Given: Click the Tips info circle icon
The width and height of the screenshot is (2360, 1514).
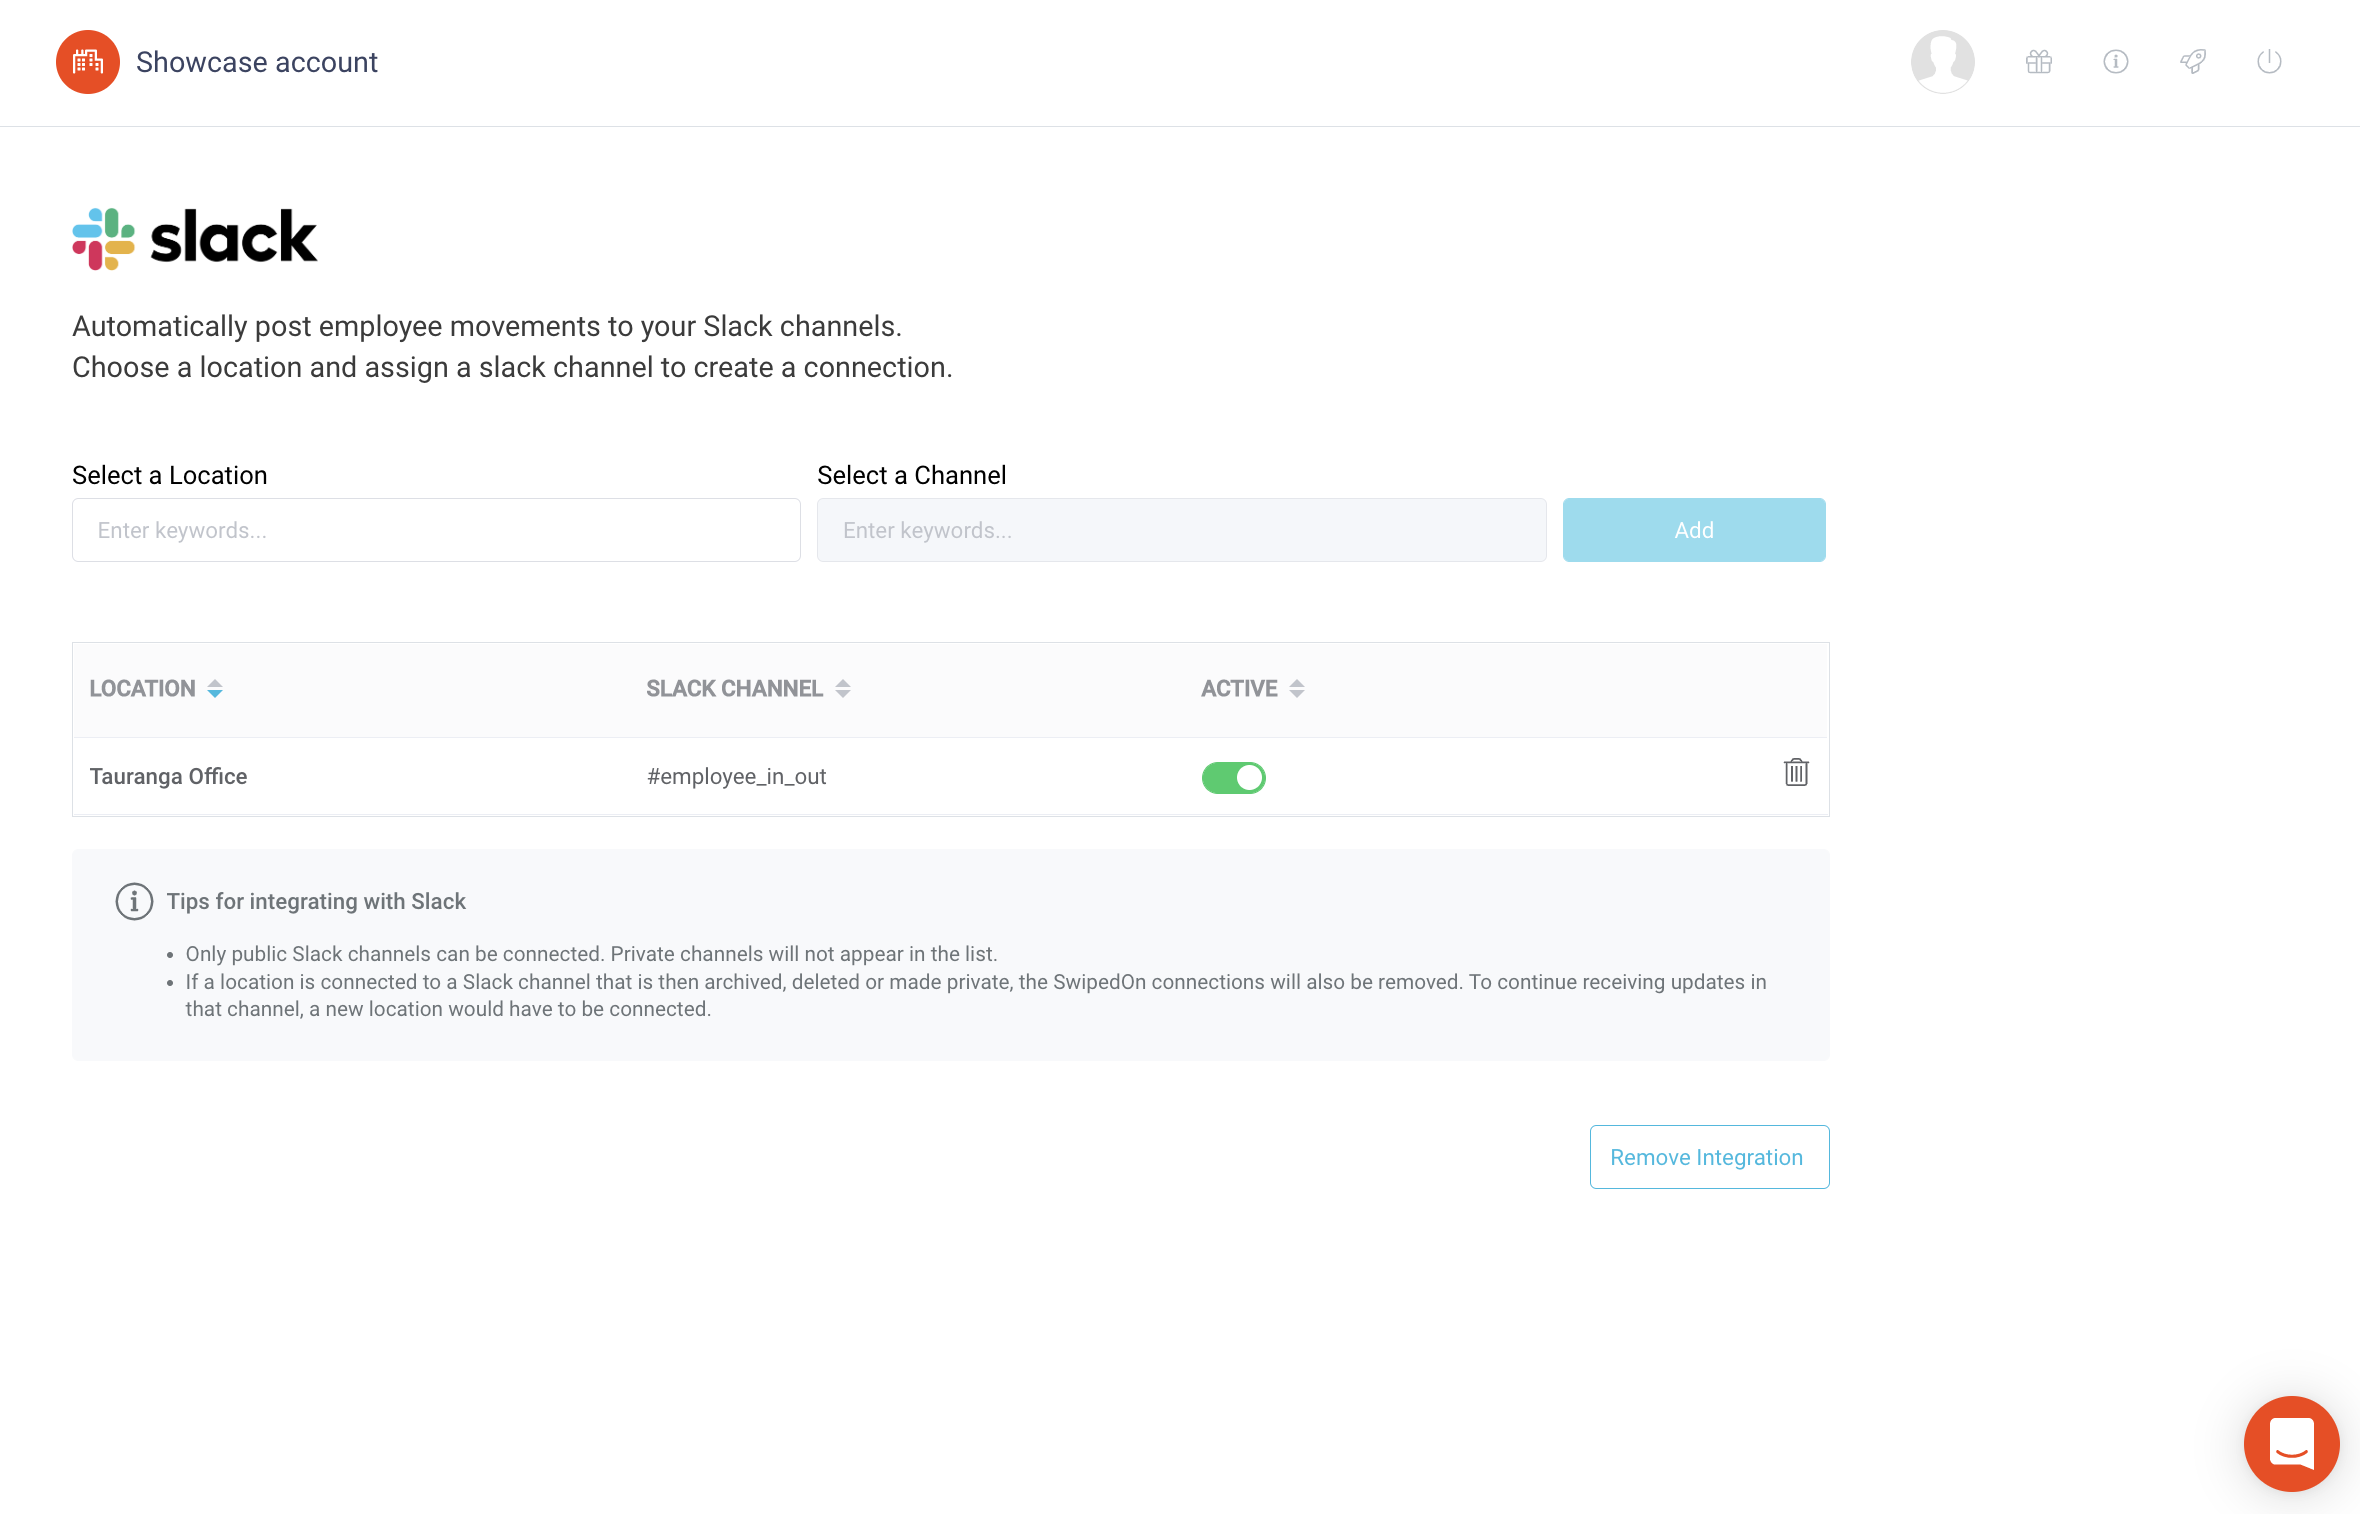Looking at the screenshot, I should 134,901.
